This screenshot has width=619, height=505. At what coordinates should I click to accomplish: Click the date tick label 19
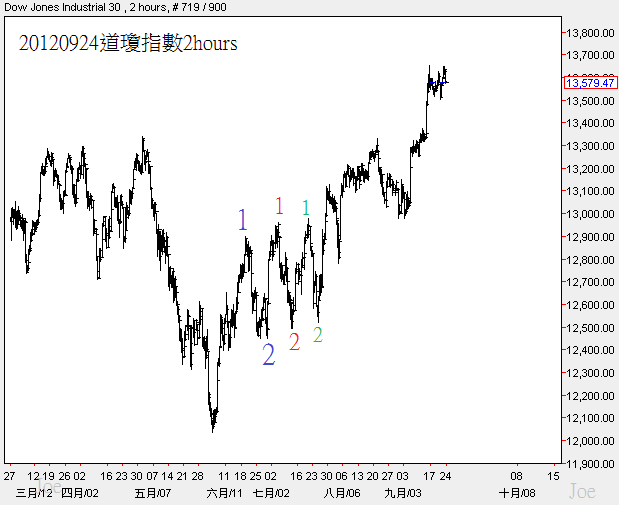(x=49, y=476)
